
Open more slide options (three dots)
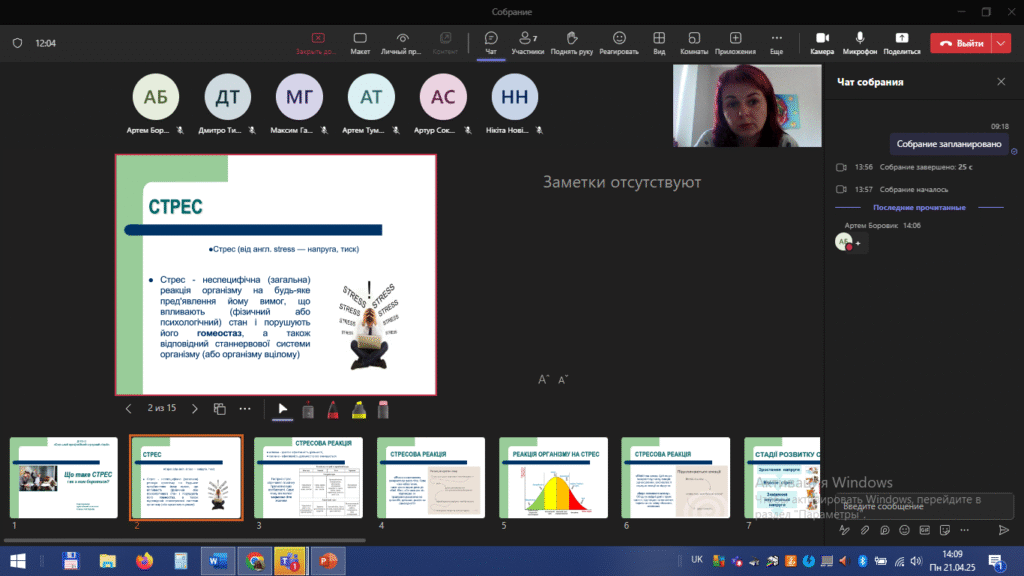click(245, 409)
